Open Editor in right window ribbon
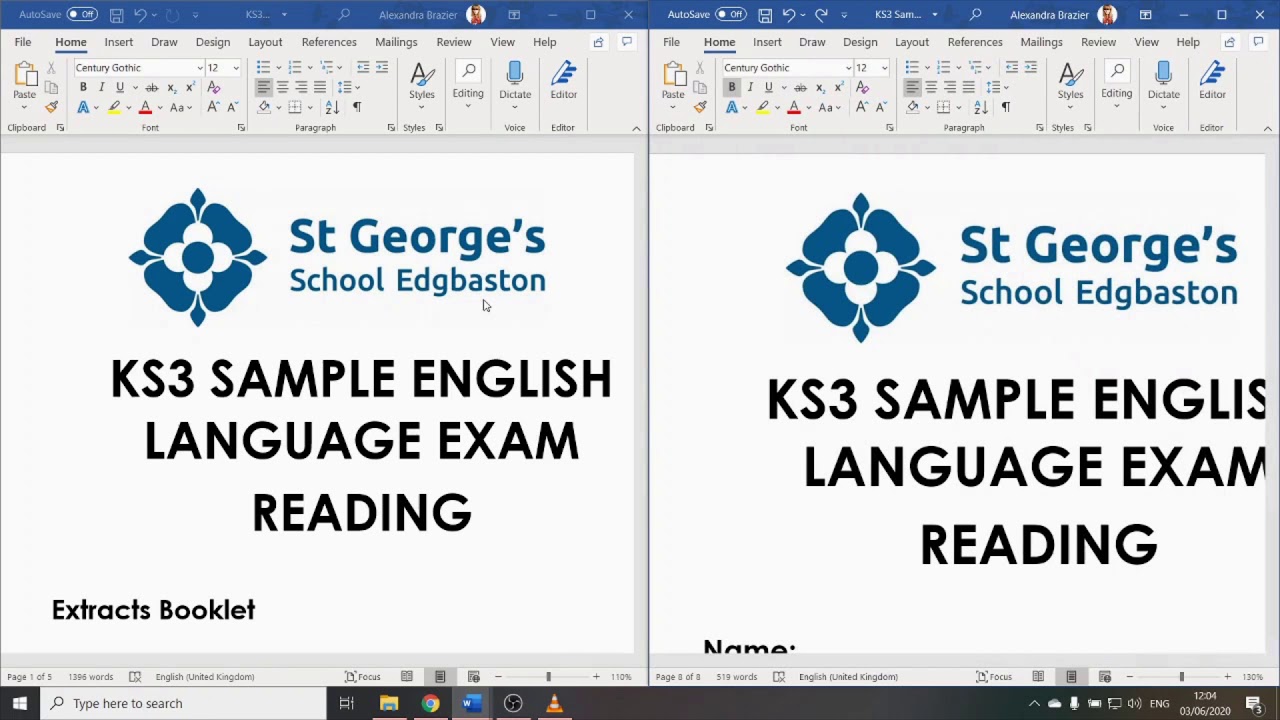 [1212, 81]
